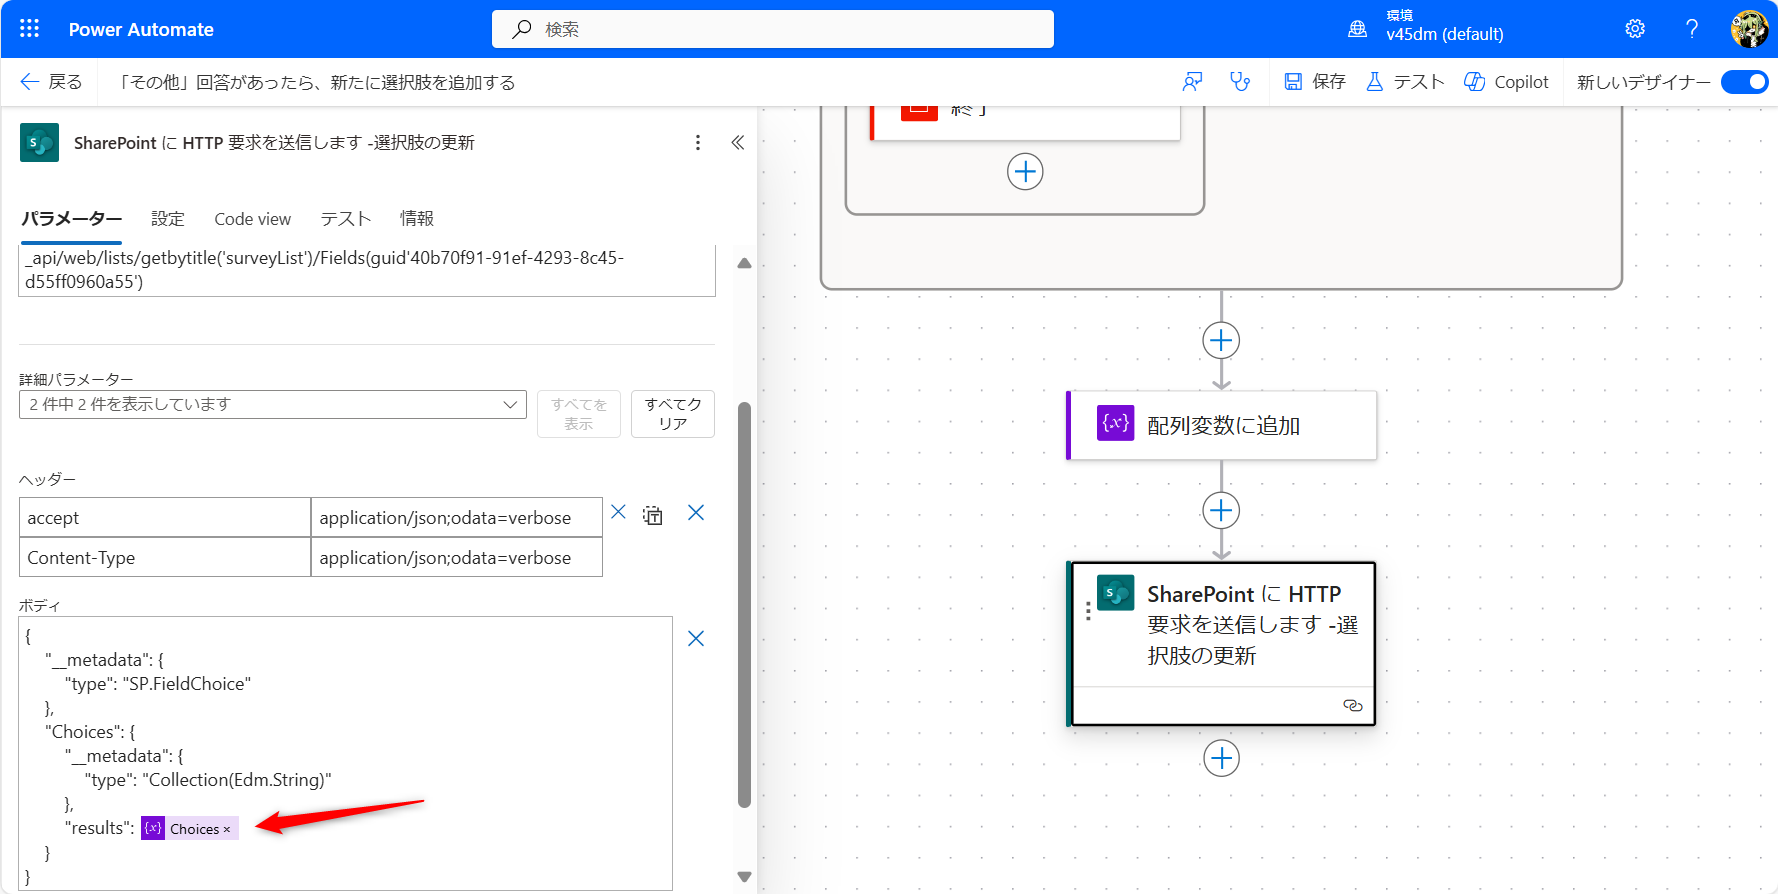Click the red action icon in the branch
1778x894 pixels.
point(919,112)
